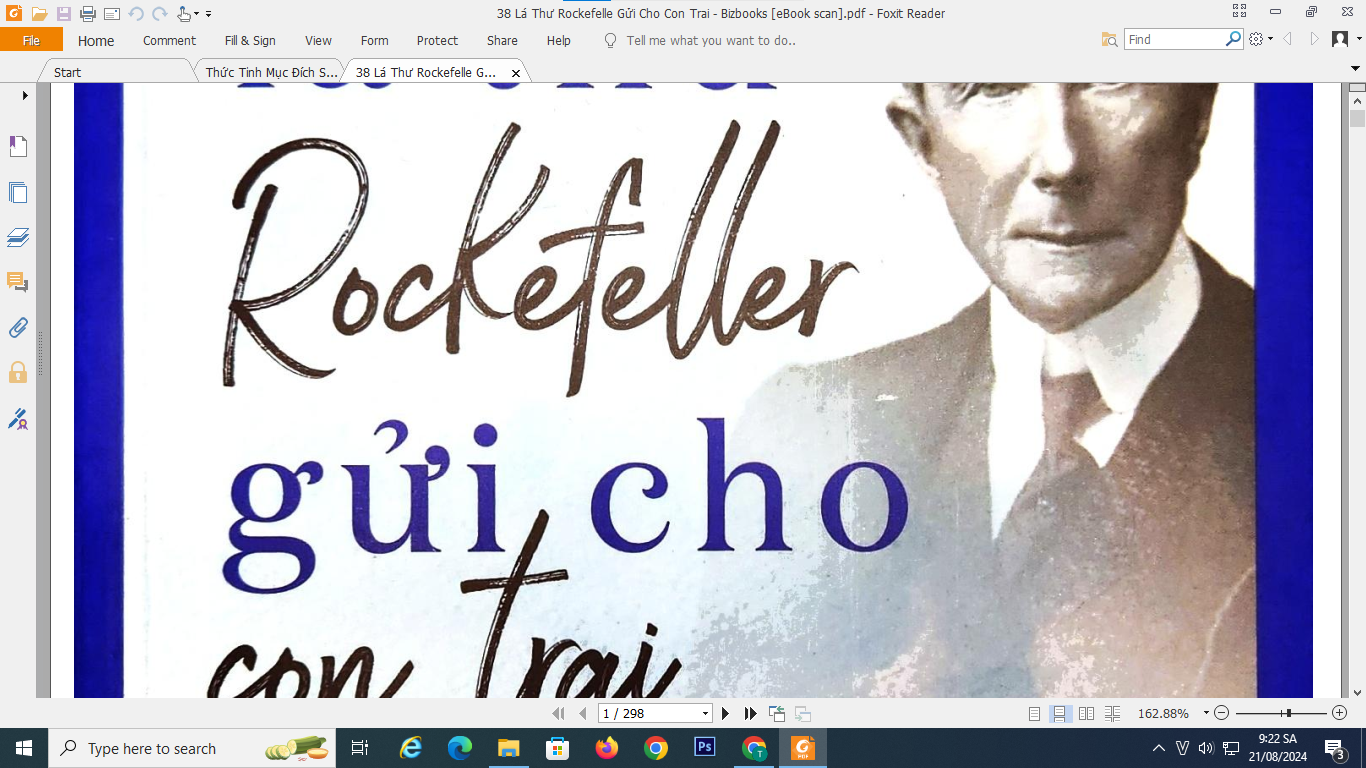Open the Form ribbon tab
The height and width of the screenshot is (768, 1366).
(374, 41)
